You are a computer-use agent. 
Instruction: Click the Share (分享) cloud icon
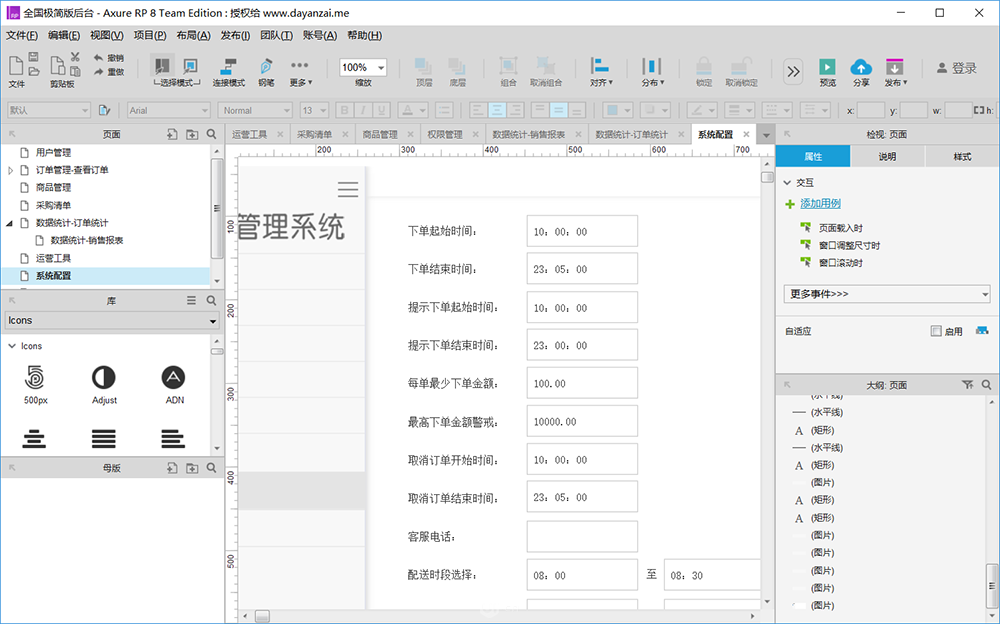pyautogui.click(x=861, y=67)
